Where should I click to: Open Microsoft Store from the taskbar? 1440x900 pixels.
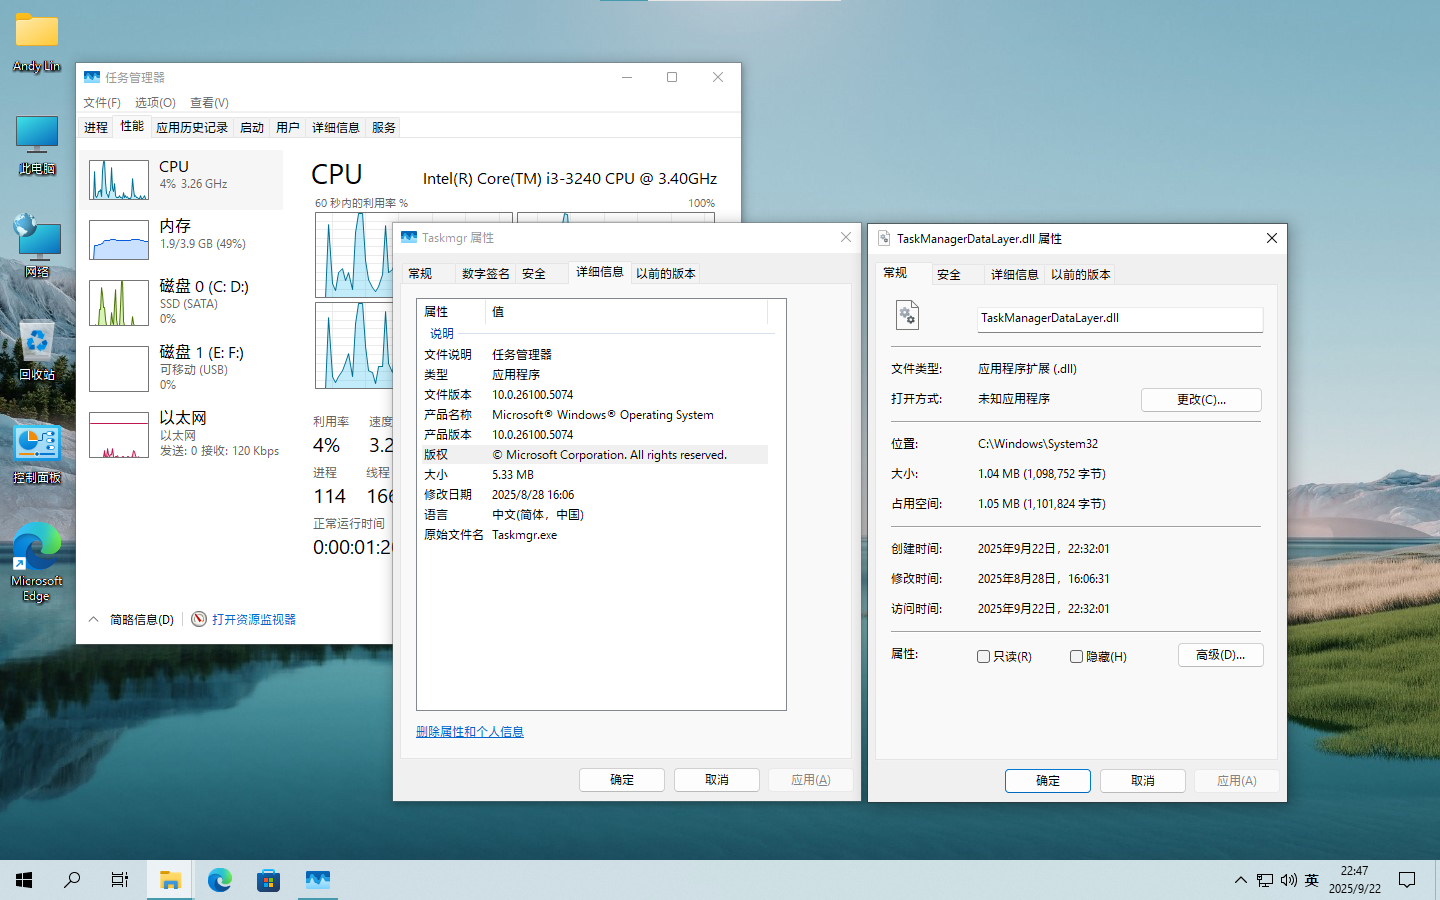268,880
